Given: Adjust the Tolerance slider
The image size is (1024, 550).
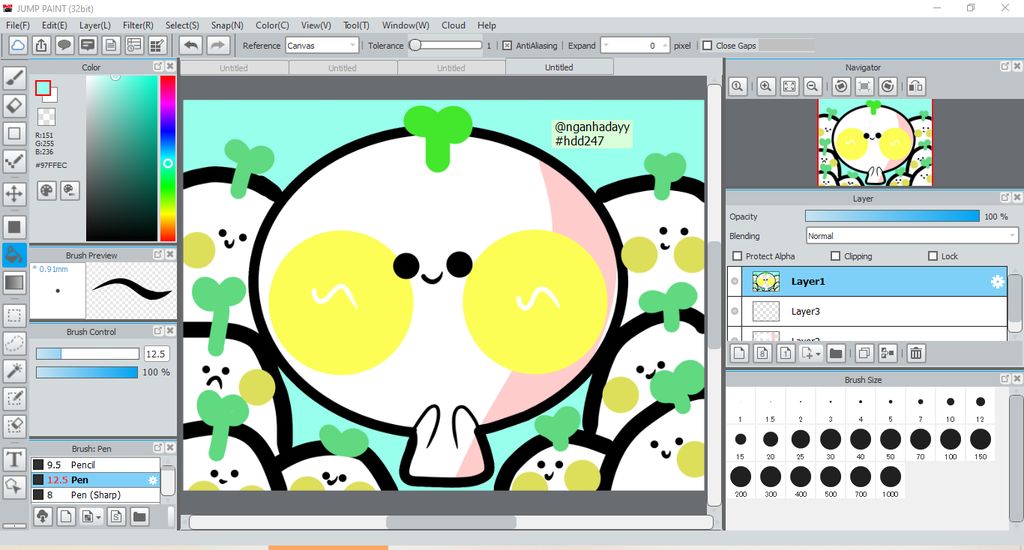Looking at the screenshot, I should coord(445,46).
